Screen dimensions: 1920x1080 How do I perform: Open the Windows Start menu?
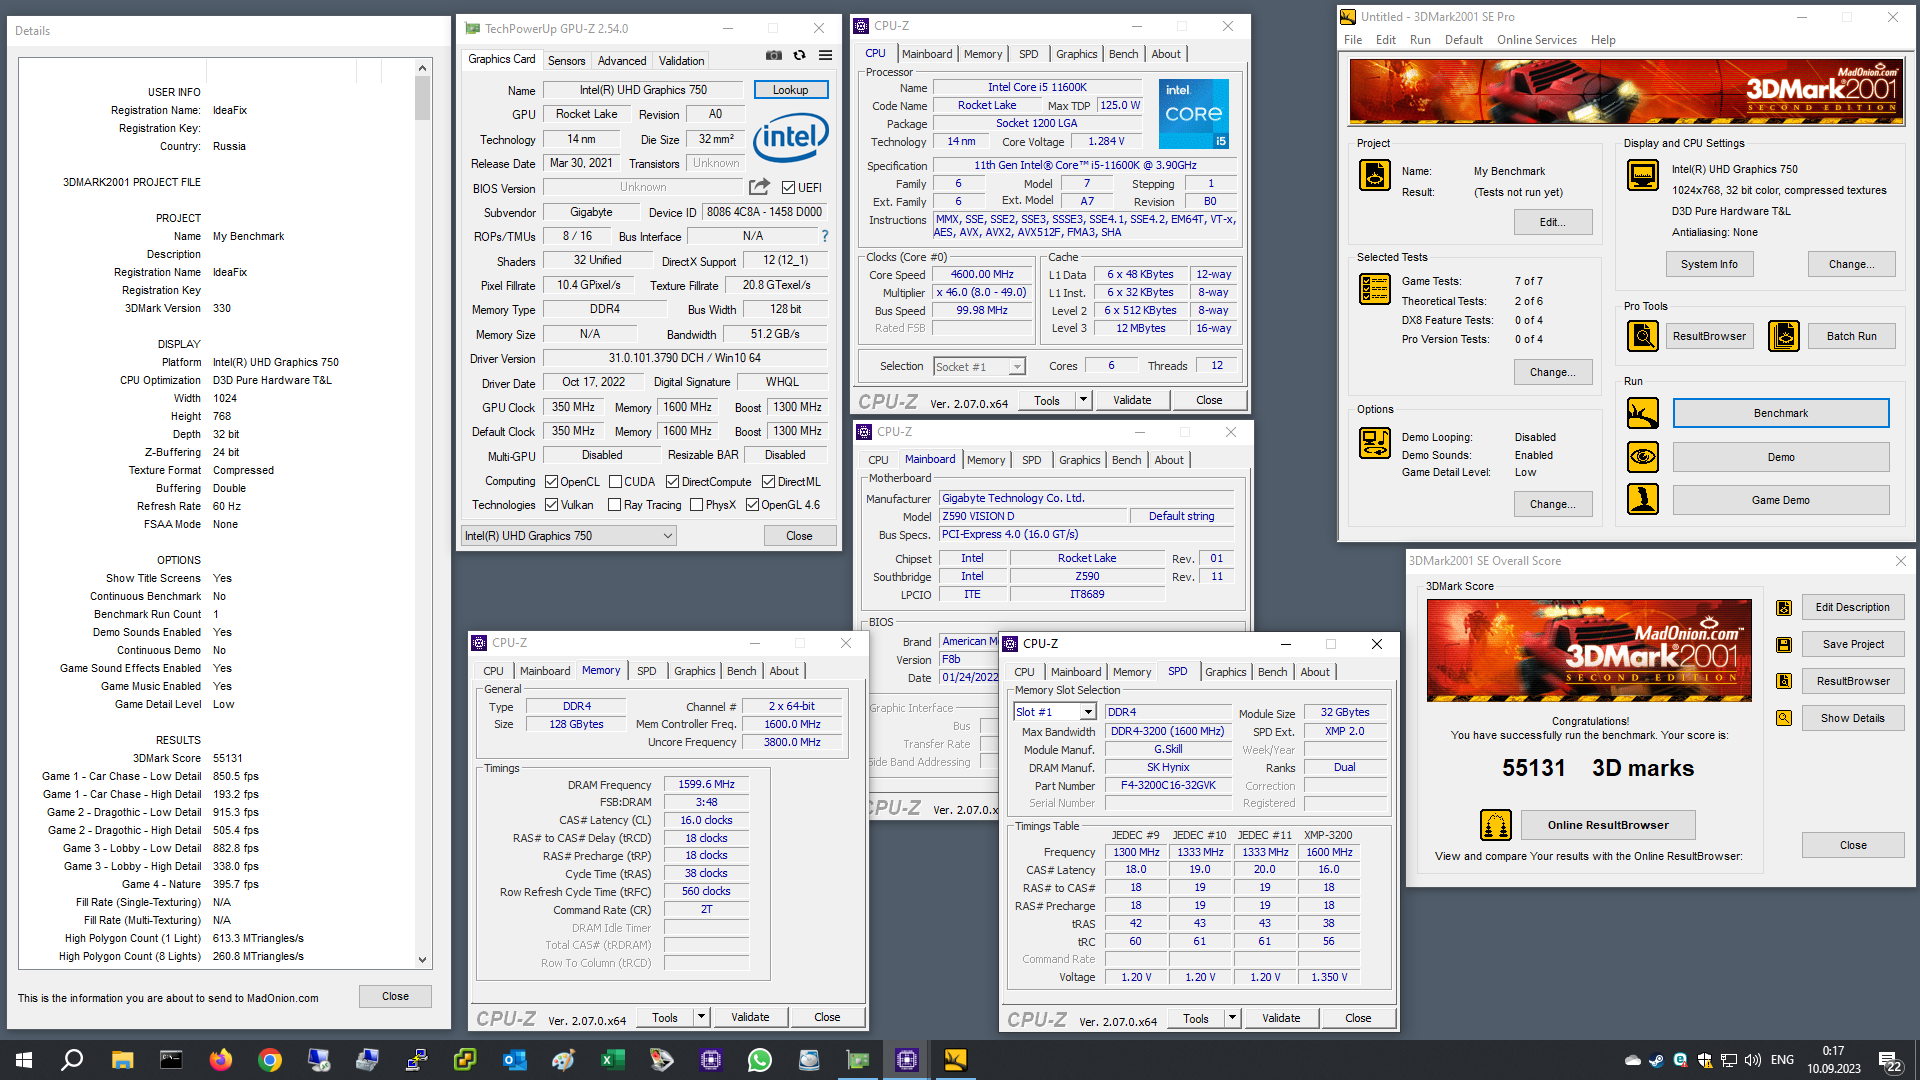point(24,1060)
